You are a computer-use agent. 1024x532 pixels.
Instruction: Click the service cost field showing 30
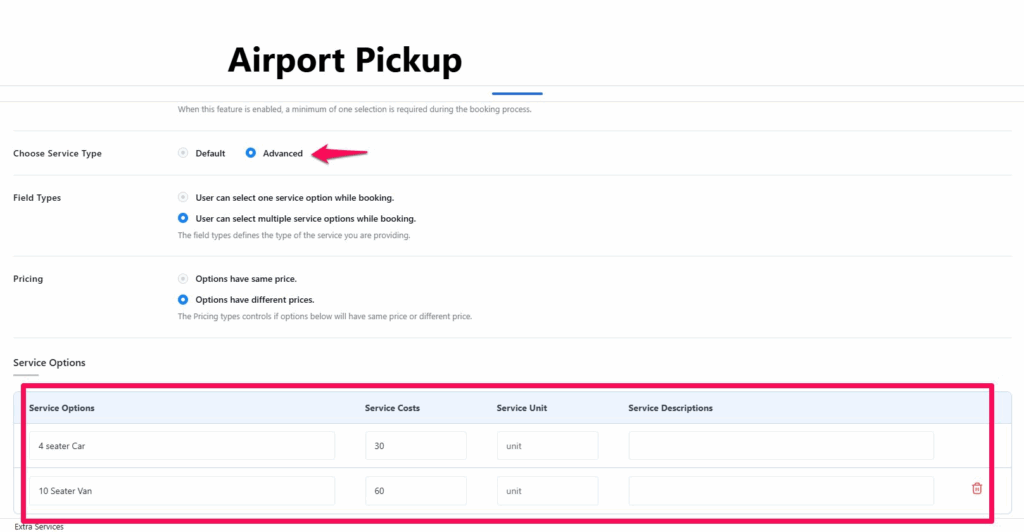415,446
